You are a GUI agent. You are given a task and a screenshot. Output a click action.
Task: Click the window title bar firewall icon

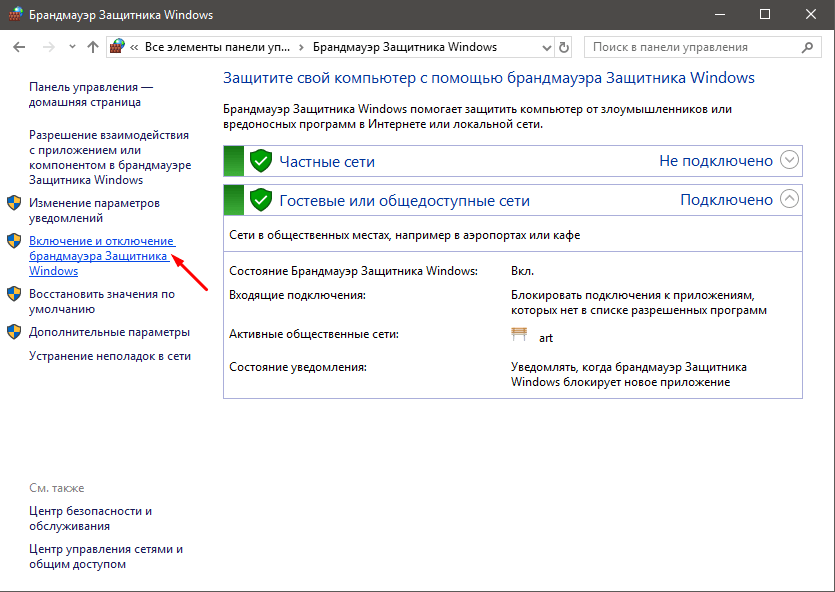tap(15, 14)
